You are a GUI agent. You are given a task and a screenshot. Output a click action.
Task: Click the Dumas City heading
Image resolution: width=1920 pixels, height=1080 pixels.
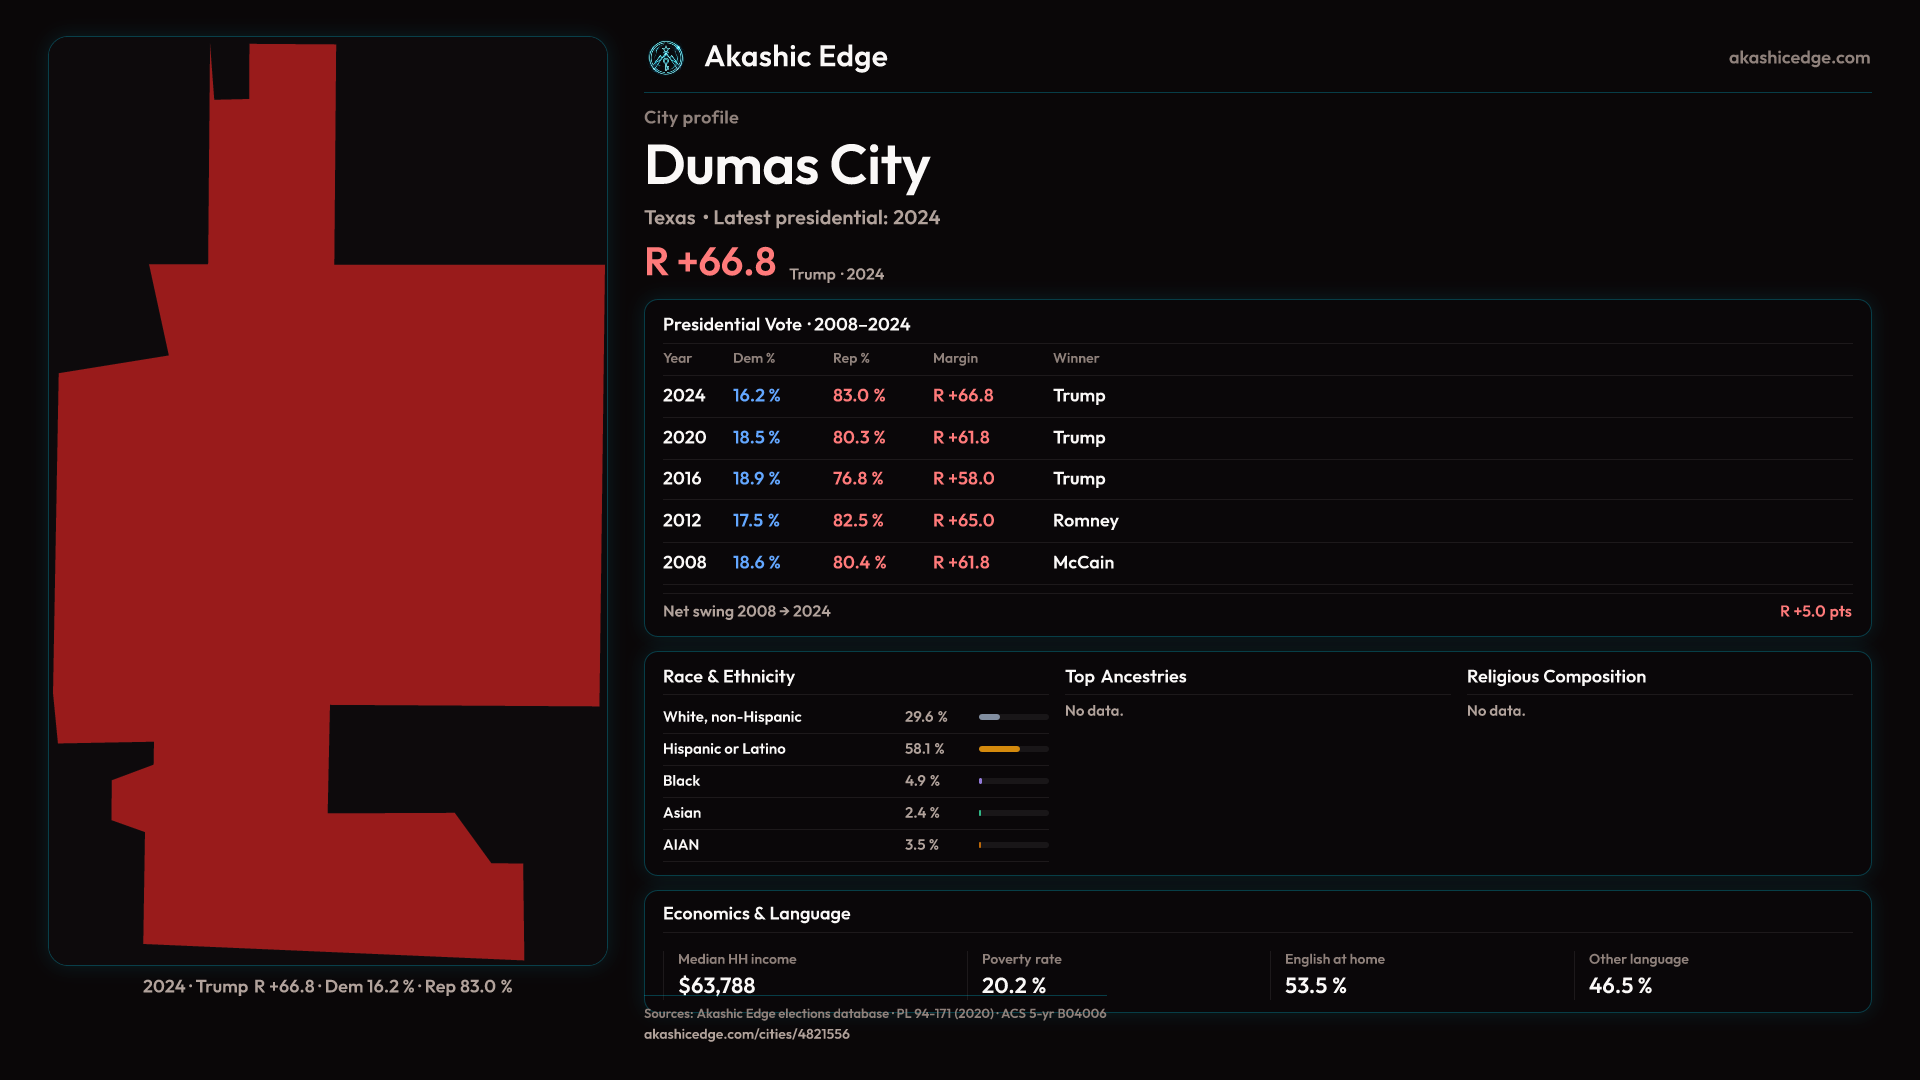787,165
